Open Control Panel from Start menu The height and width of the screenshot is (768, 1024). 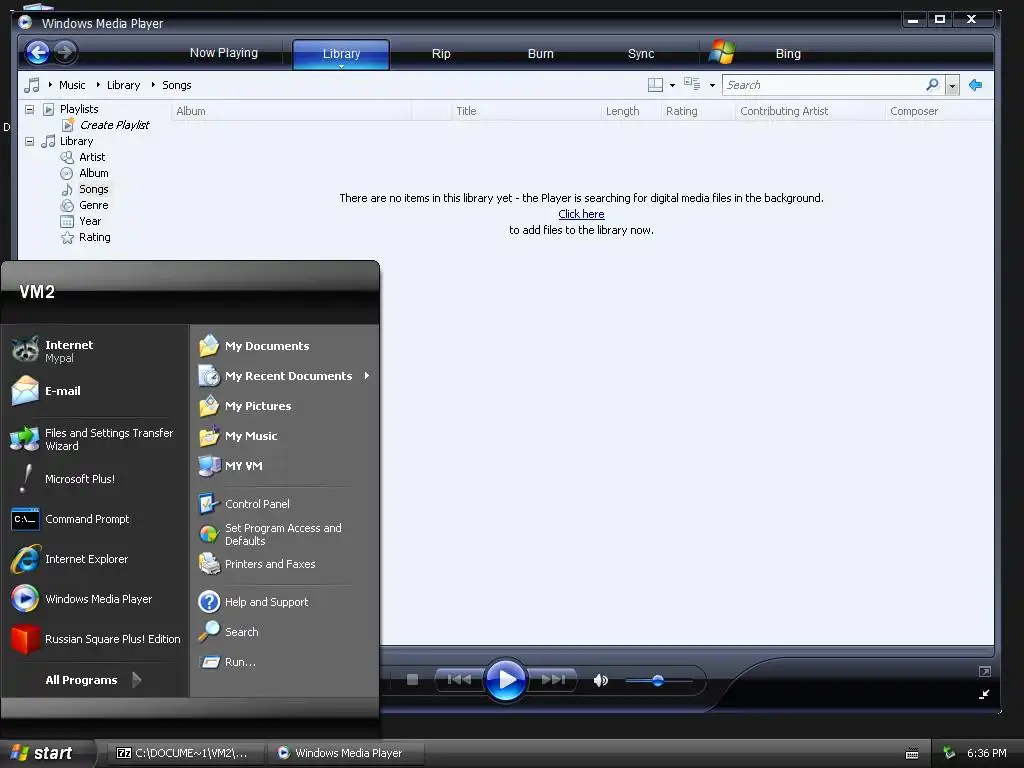(x=284, y=504)
